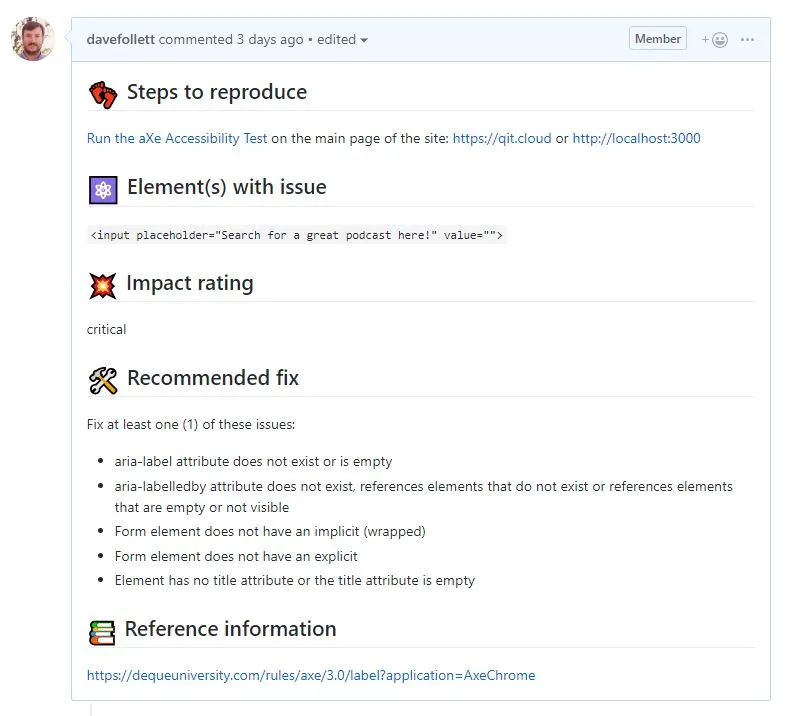The height and width of the screenshot is (716, 786).
Task: Click the Member badge label
Action: coord(658,39)
